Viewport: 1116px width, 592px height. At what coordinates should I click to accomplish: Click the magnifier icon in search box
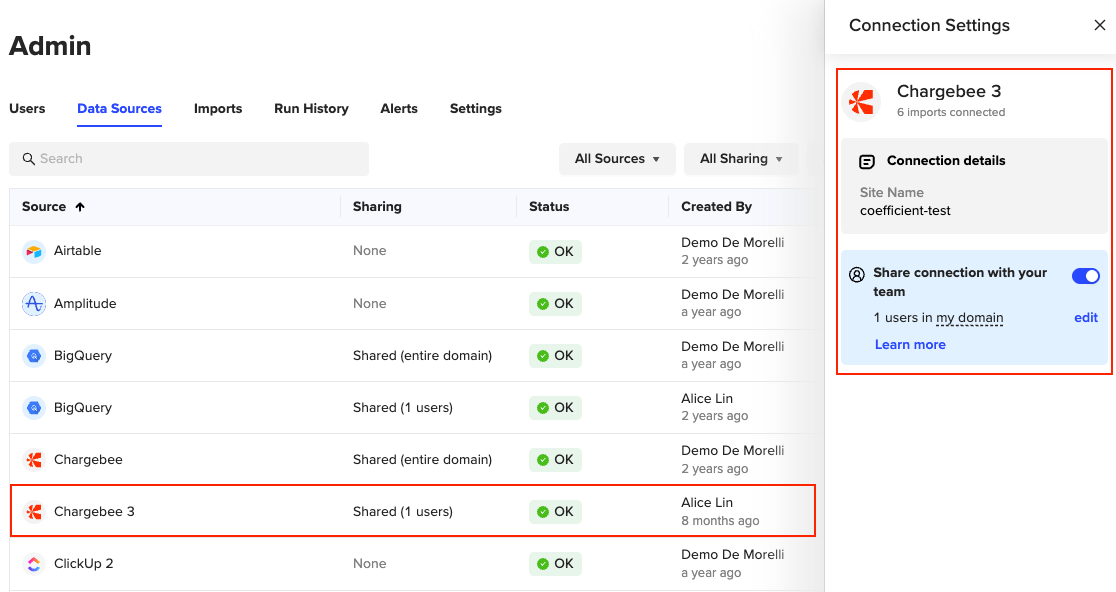(28, 159)
